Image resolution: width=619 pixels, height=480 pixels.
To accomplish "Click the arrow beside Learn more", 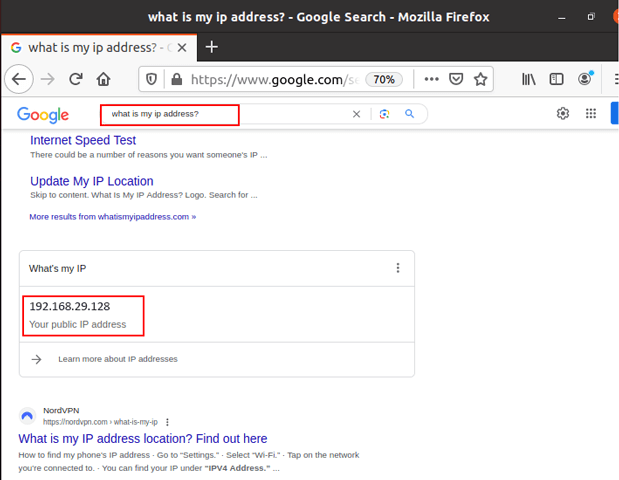I will click(x=36, y=359).
